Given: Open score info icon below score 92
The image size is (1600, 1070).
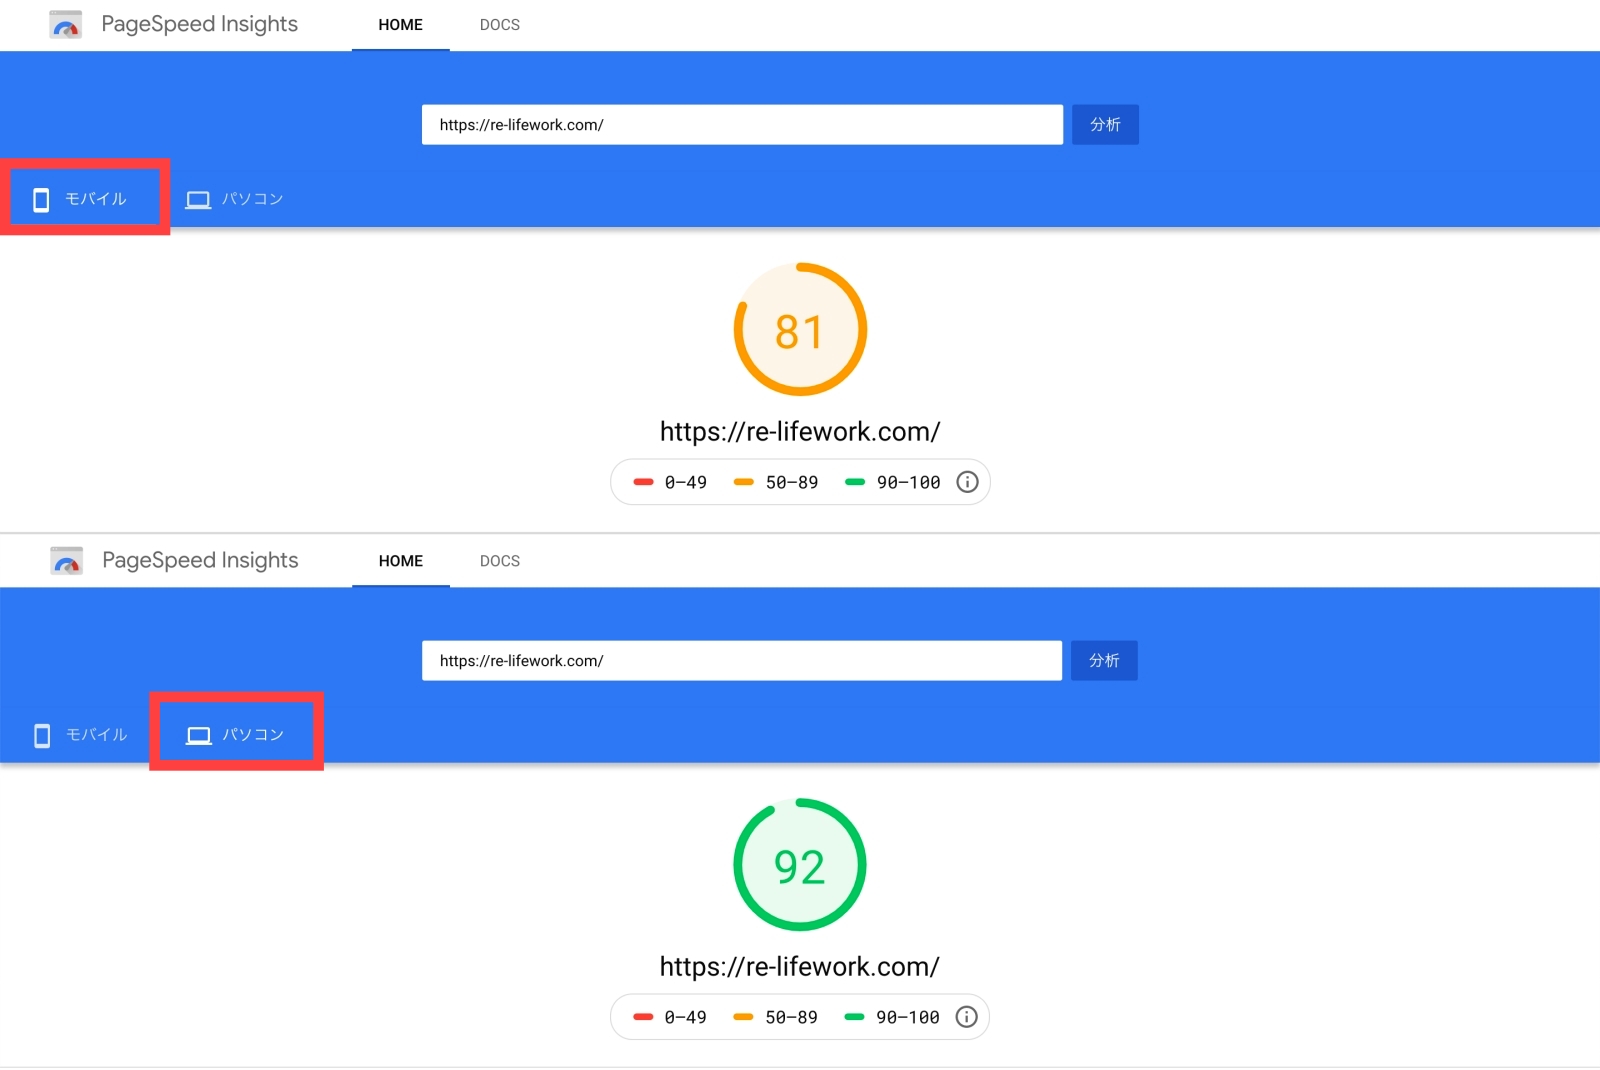Looking at the screenshot, I should click(x=966, y=1017).
